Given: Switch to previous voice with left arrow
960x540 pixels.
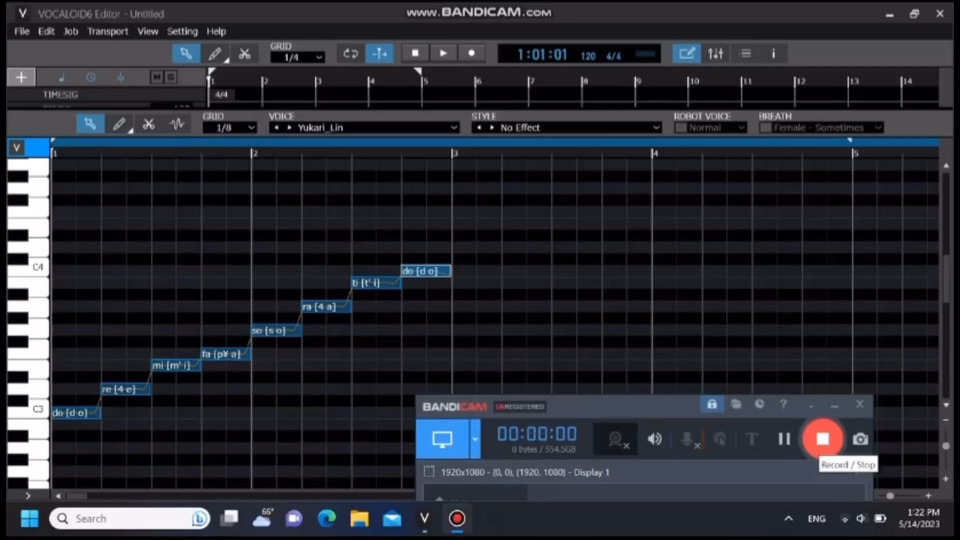Looking at the screenshot, I should tap(277, 127).
